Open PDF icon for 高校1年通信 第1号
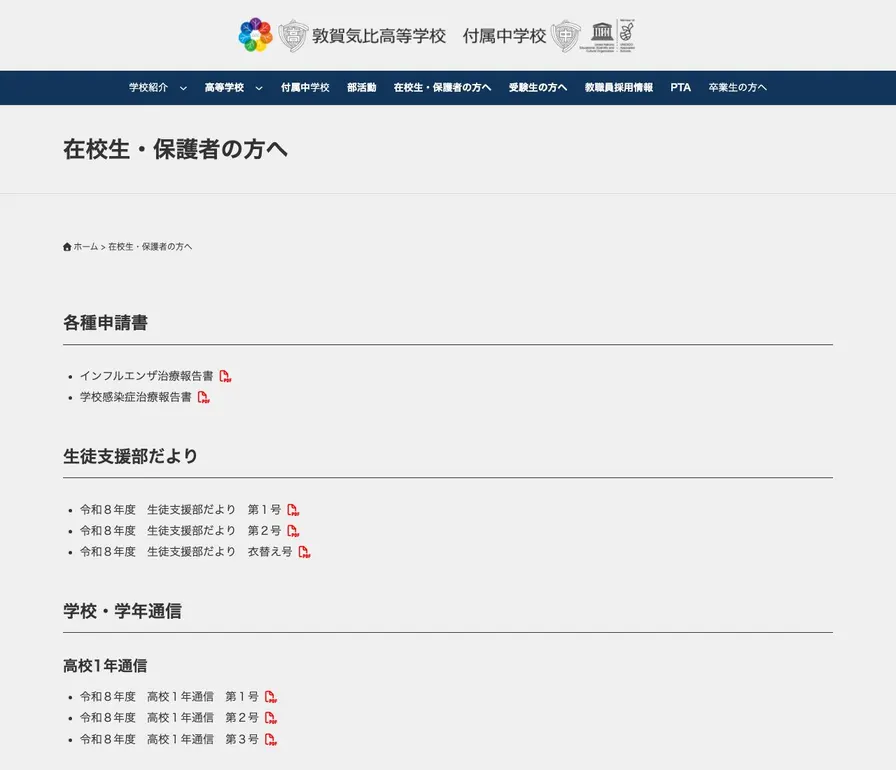 click(x=271, y=697)
